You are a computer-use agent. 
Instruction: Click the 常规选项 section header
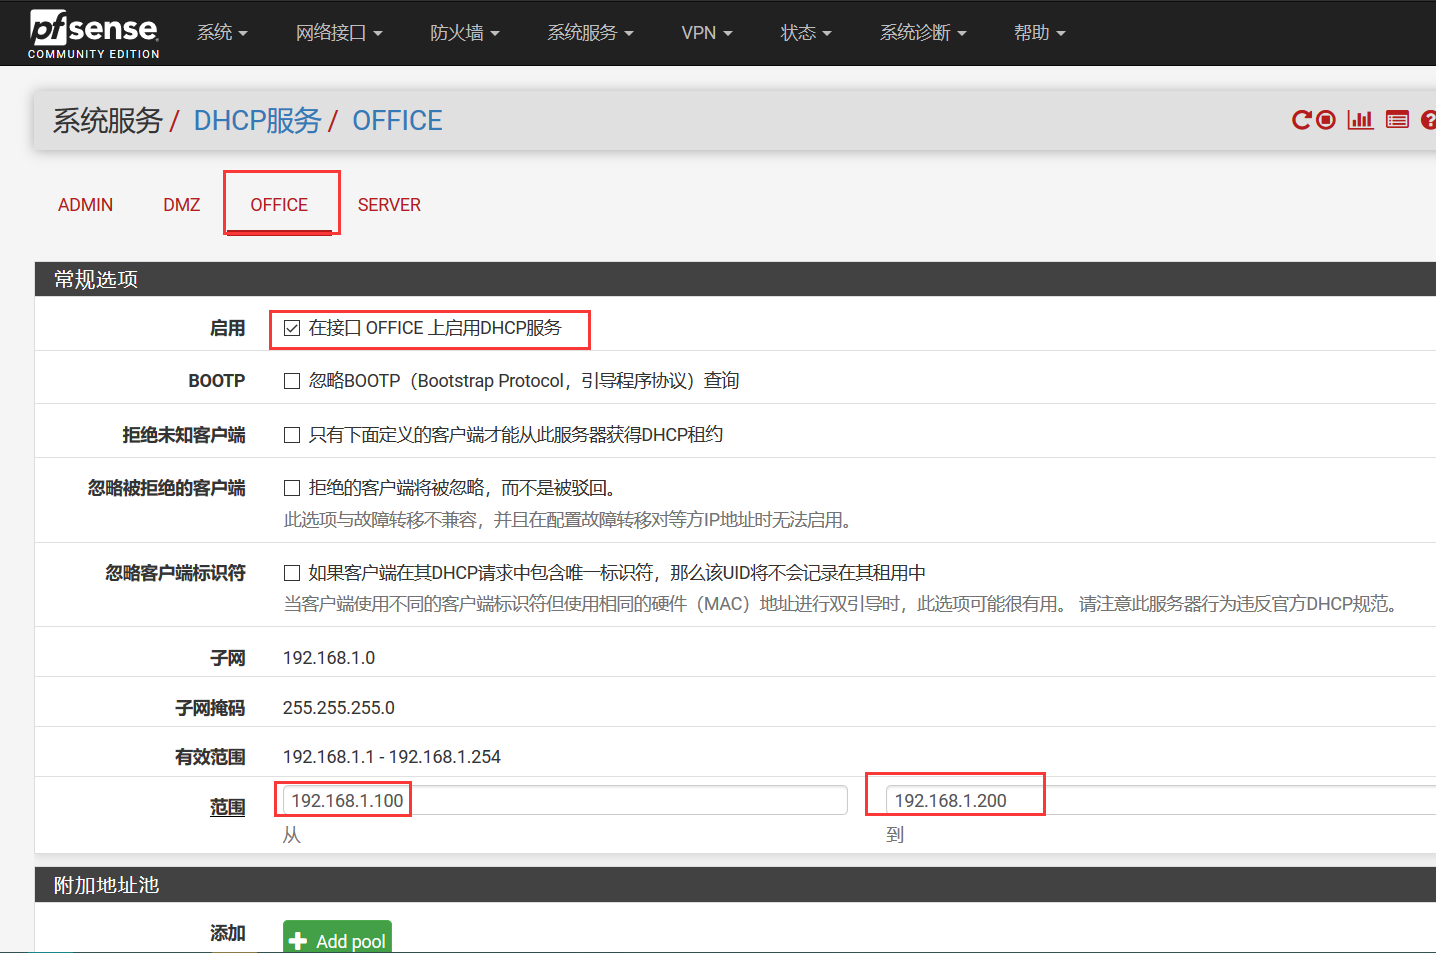tap(735, 279)
